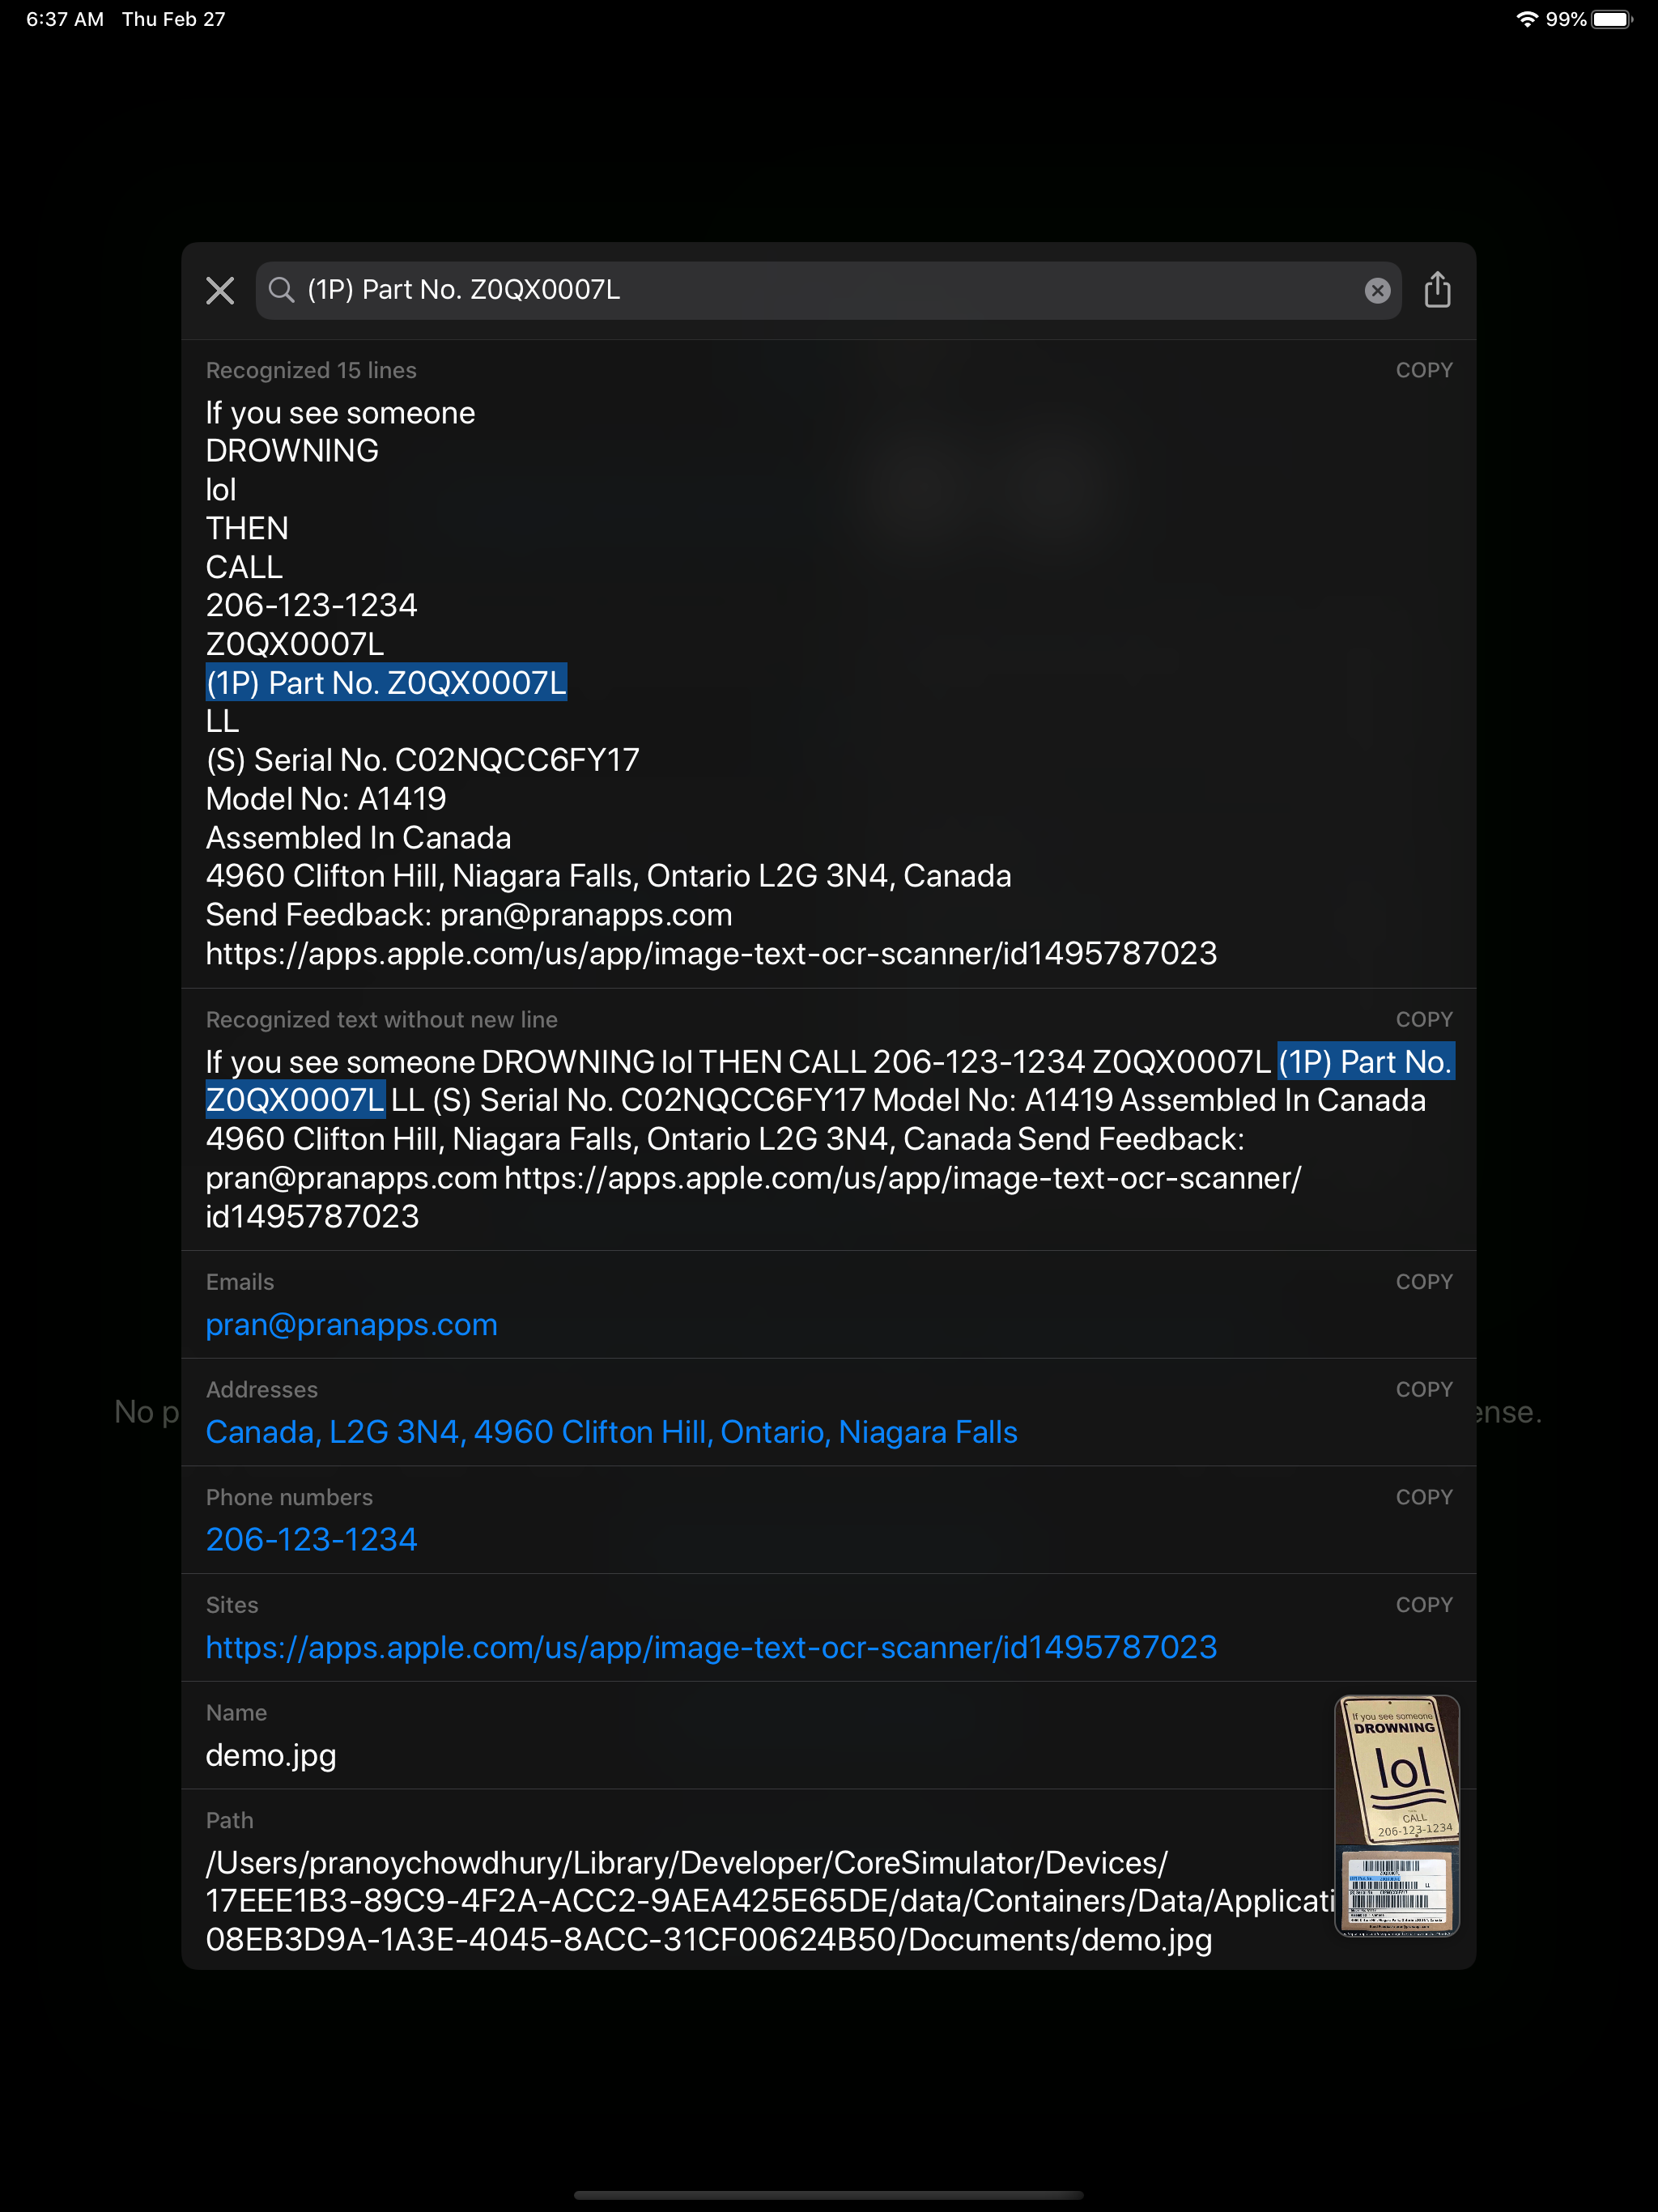Copy the detected Phone numbers
1658x2212 pixels.
1424,1497
